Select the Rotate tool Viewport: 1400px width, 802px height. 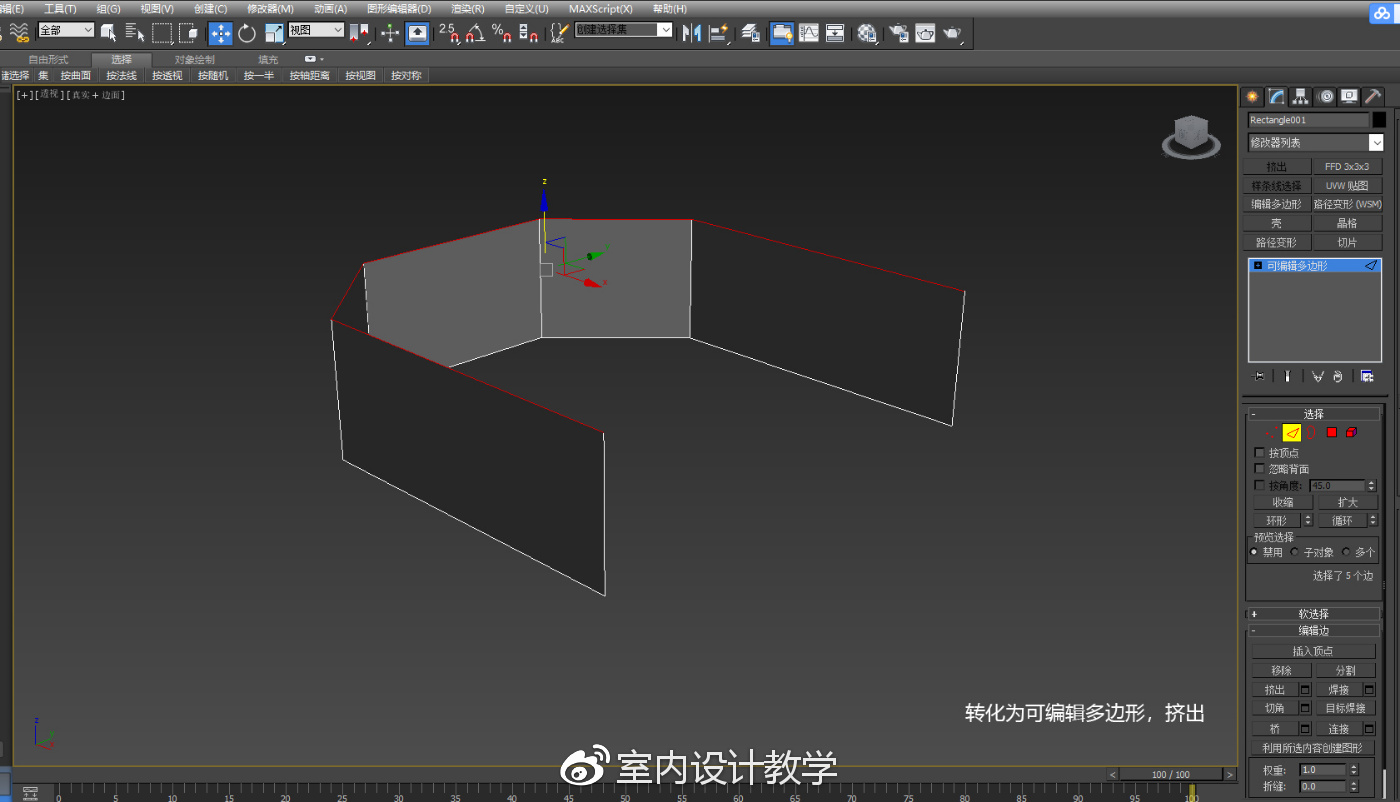[246, 33]
